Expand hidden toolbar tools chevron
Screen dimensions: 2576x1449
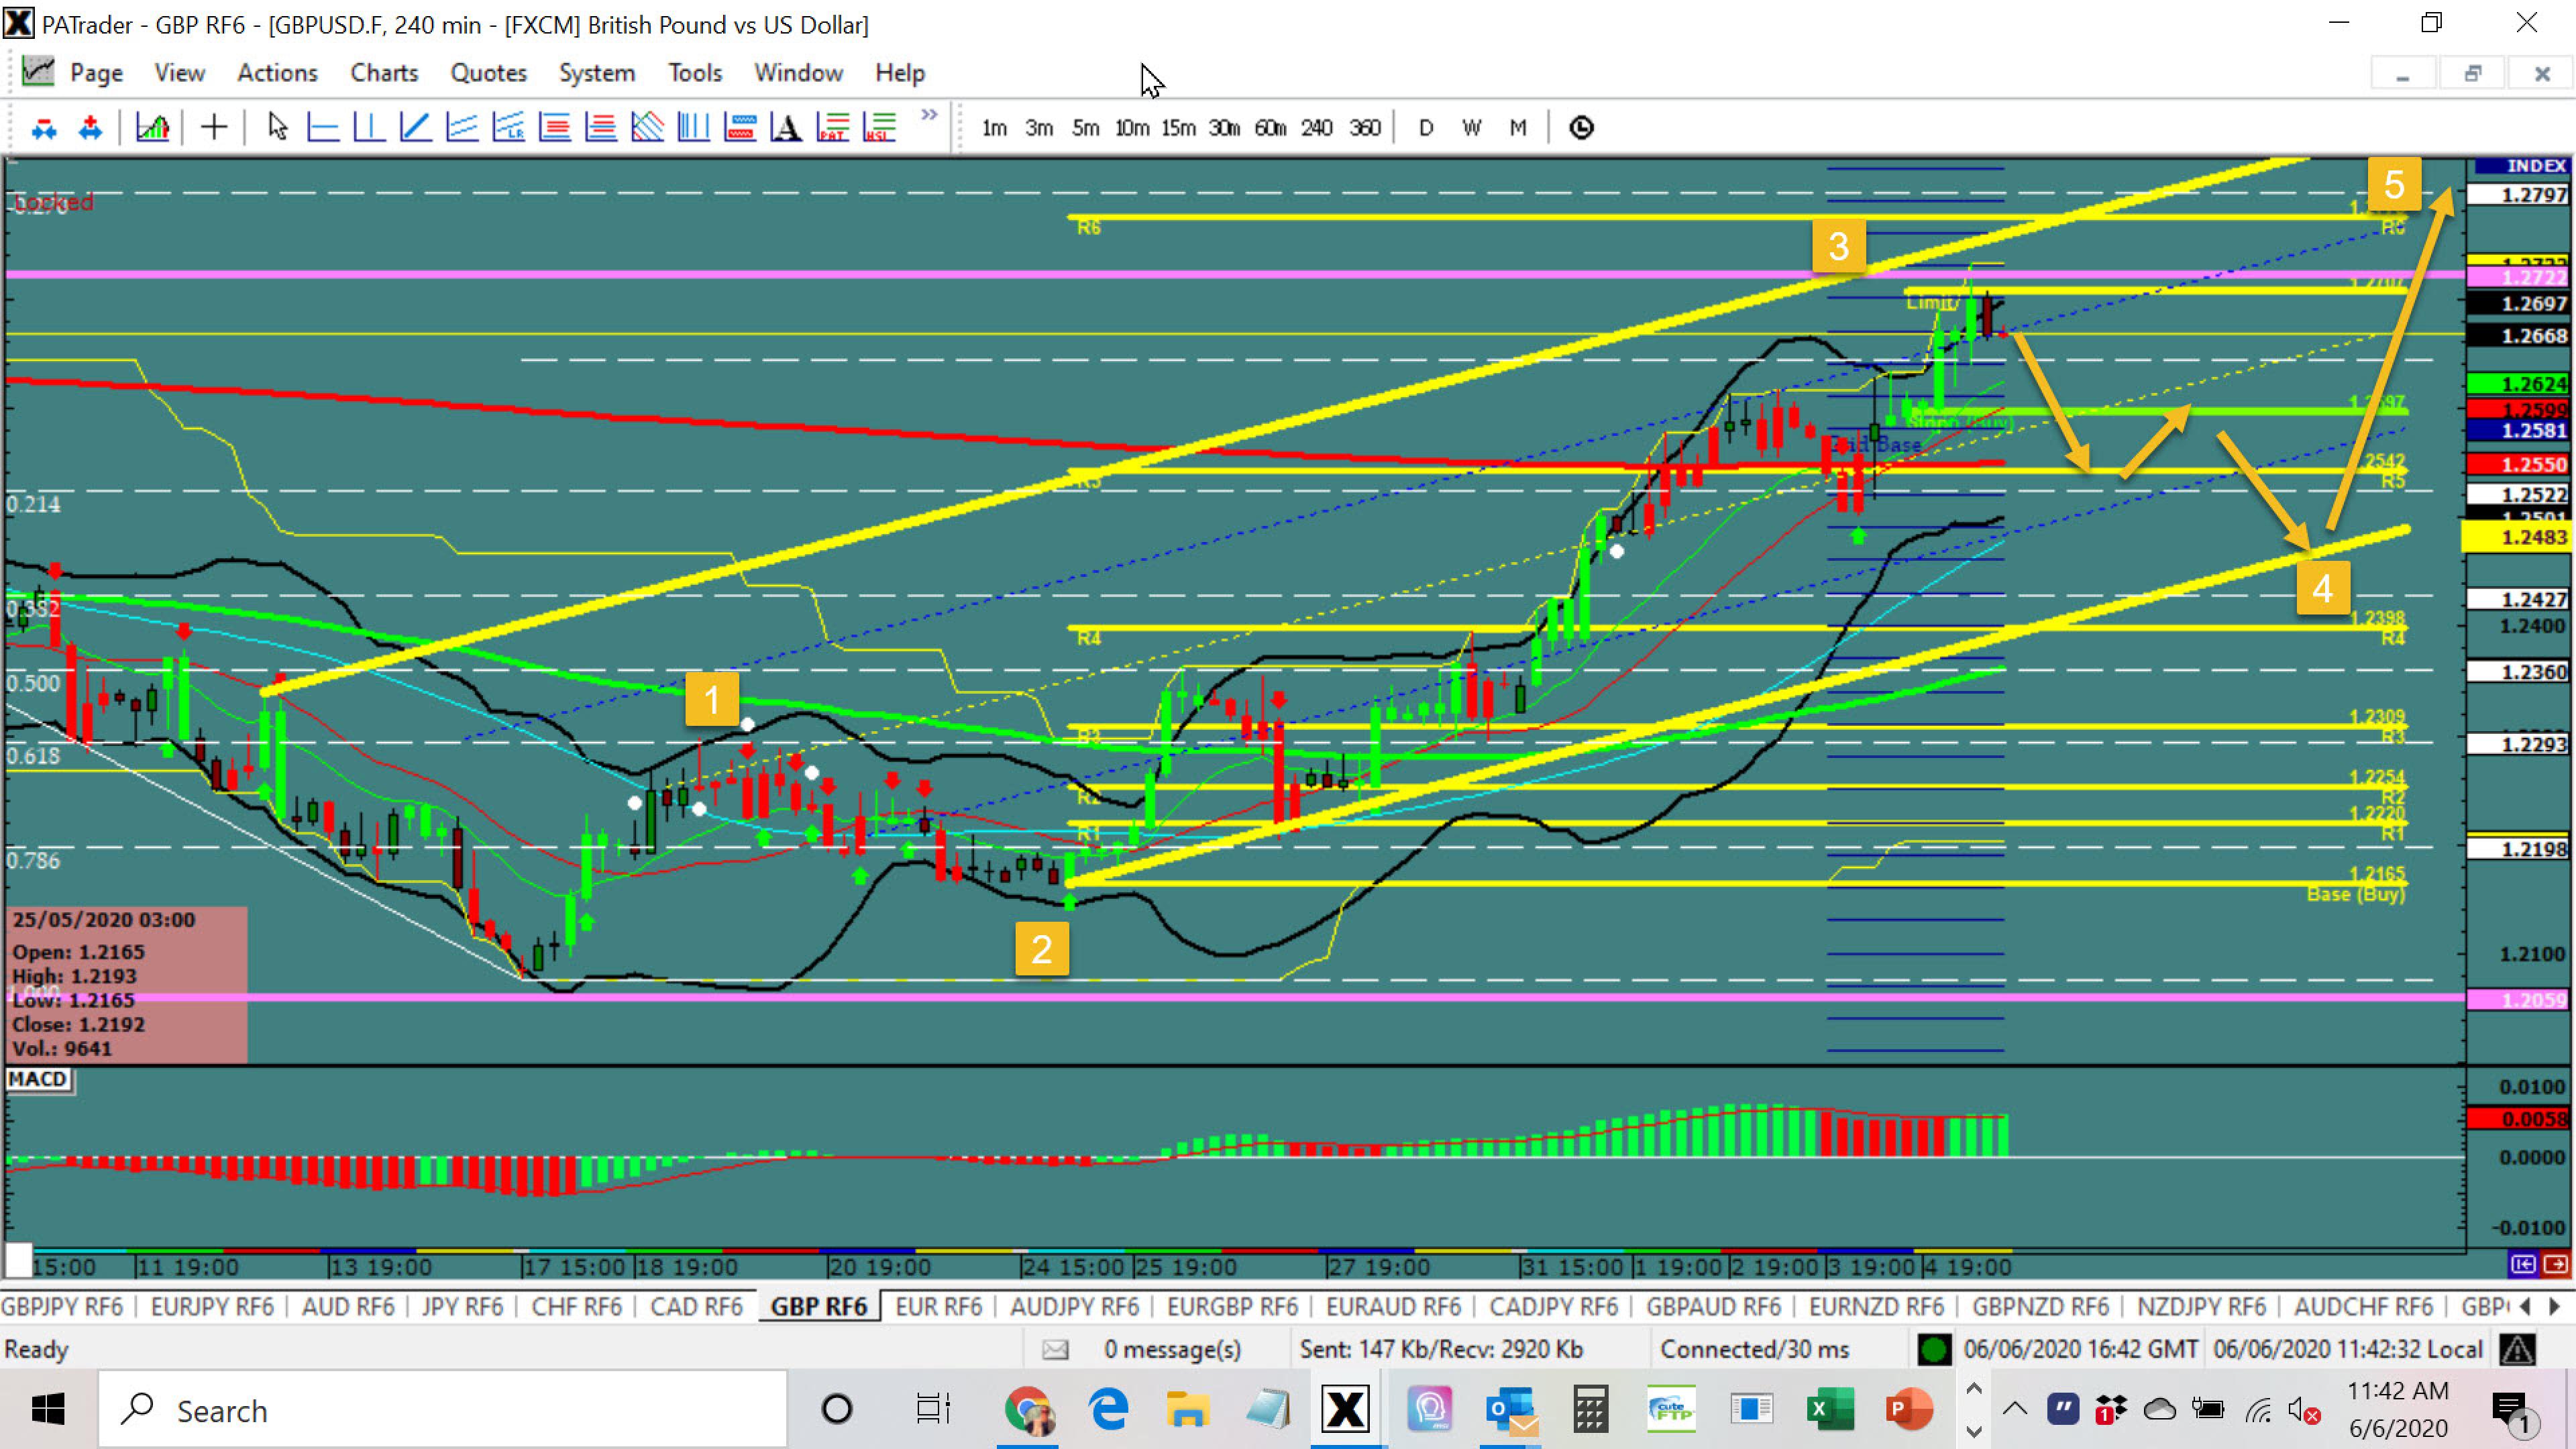pyautogui.click(x=929, y=115)
